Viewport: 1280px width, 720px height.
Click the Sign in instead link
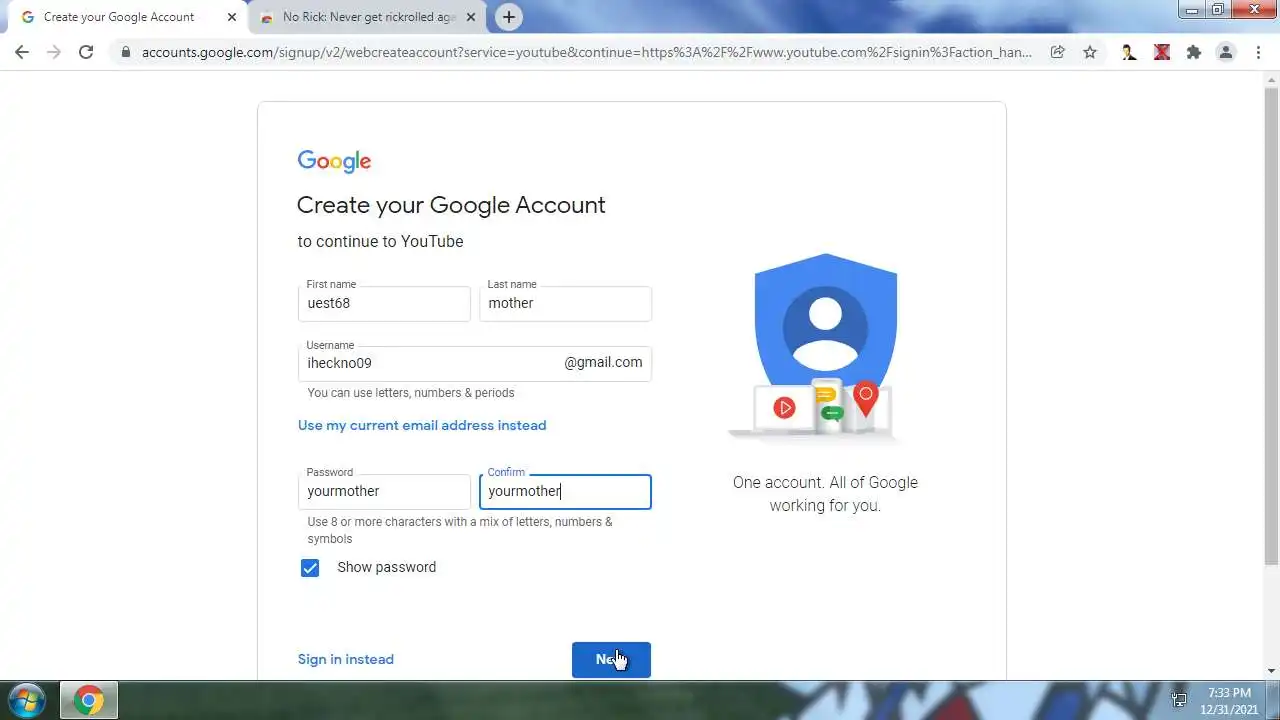[346, 659]
